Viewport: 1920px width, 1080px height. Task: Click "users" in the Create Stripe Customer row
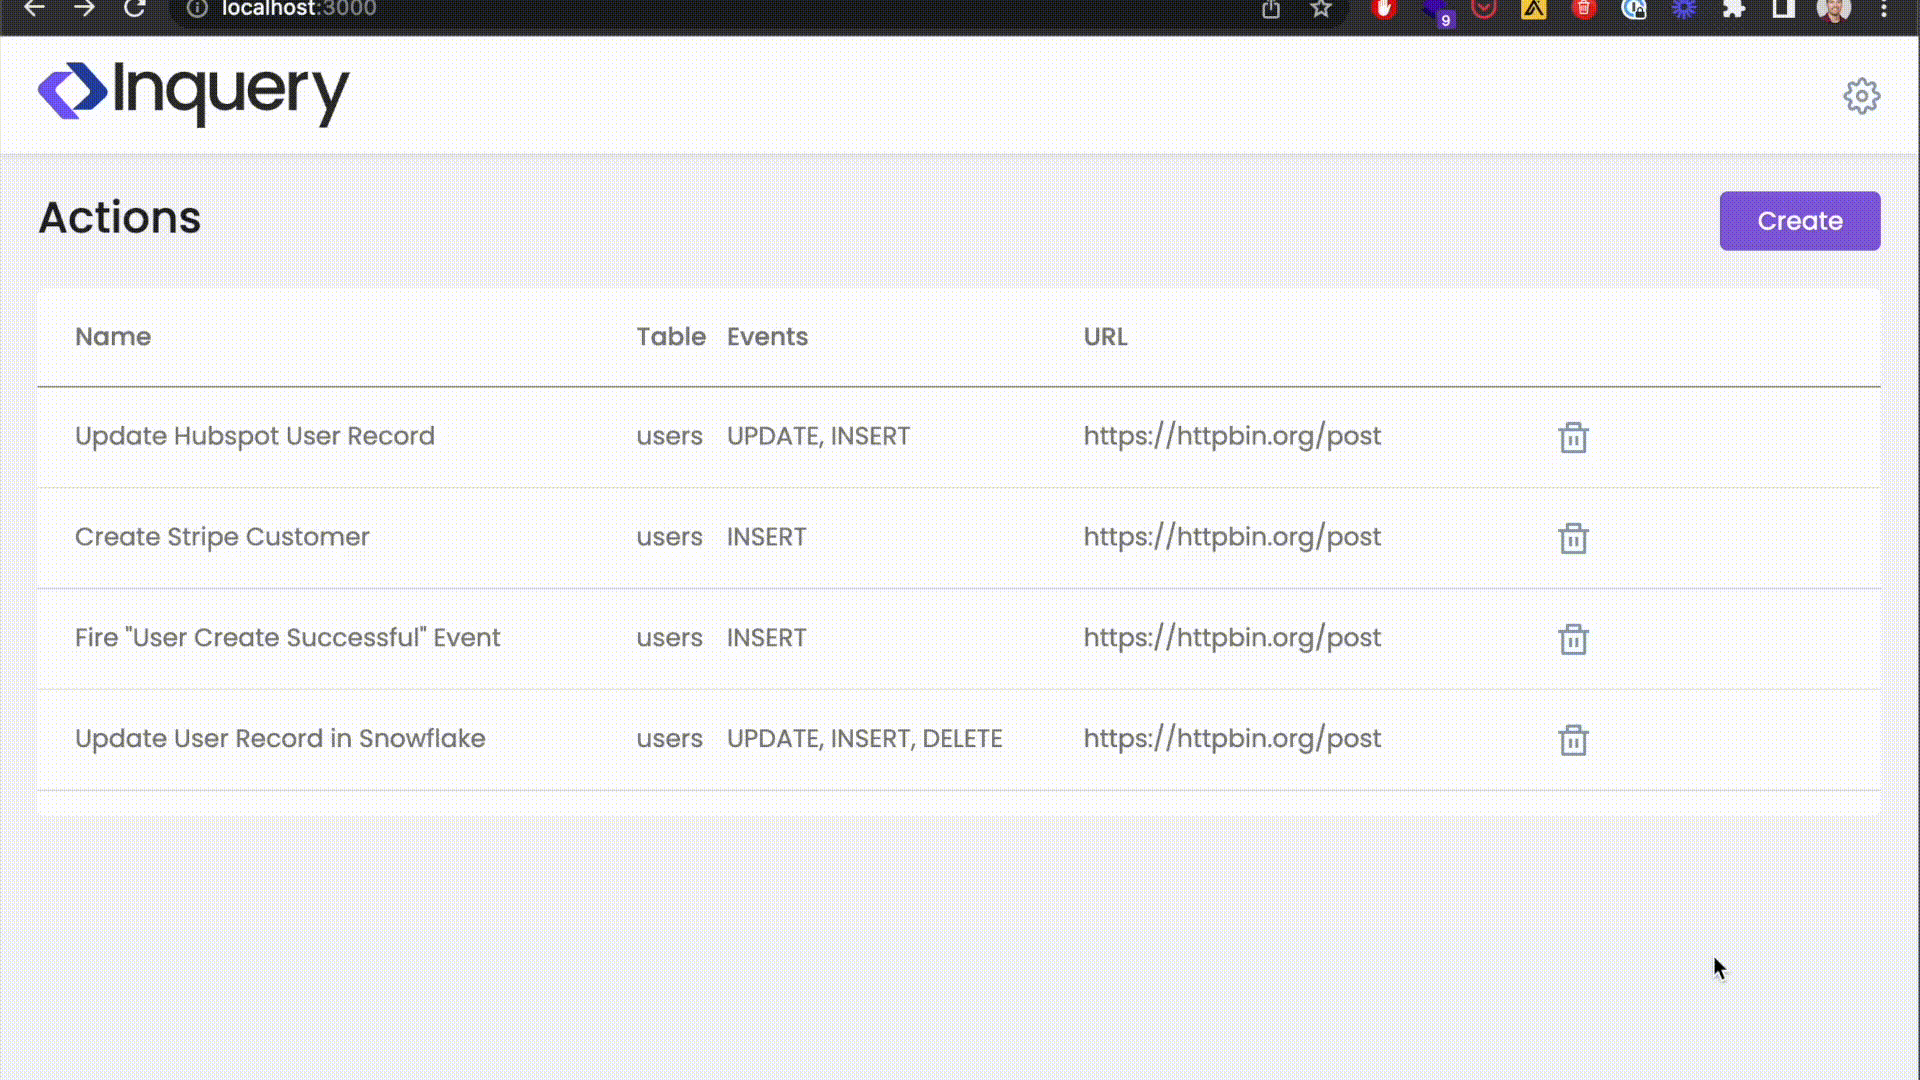point(669,537)
